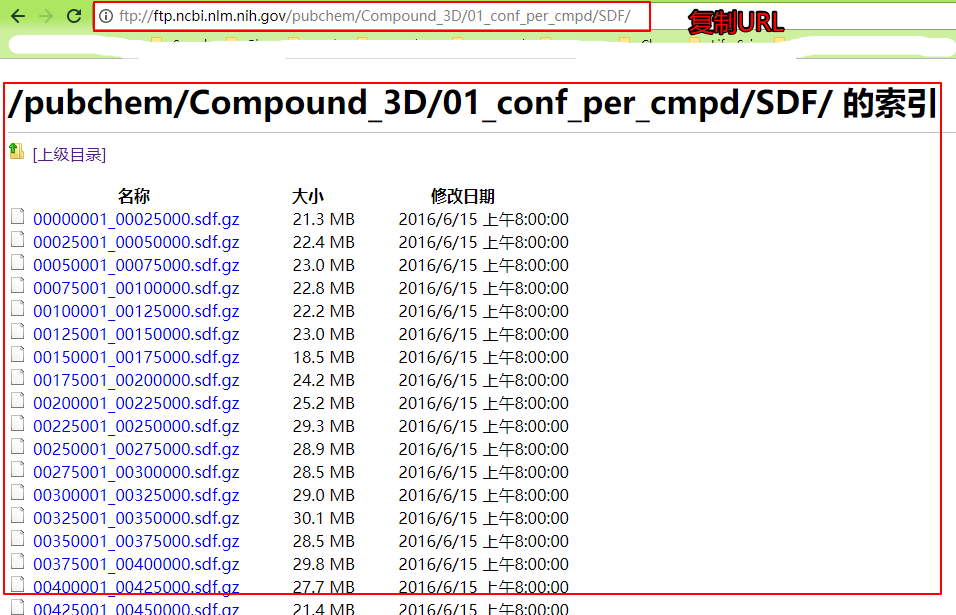The height and width of the screenshot is (615, 956).
Task: Click the 24.2 MB size value
Action: [x=324, y=380]
